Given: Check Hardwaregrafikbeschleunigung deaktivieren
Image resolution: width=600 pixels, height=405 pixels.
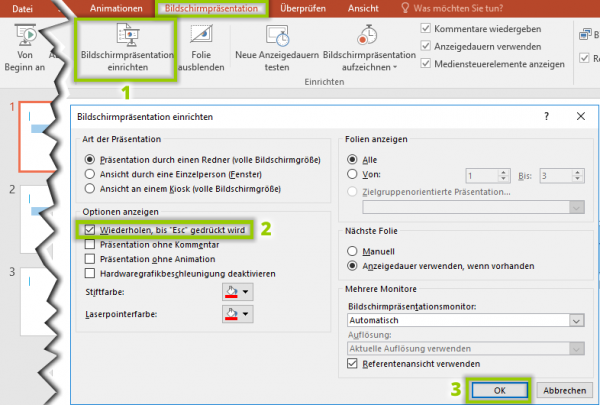Looking at the screenshot, I should pos(90,273).
